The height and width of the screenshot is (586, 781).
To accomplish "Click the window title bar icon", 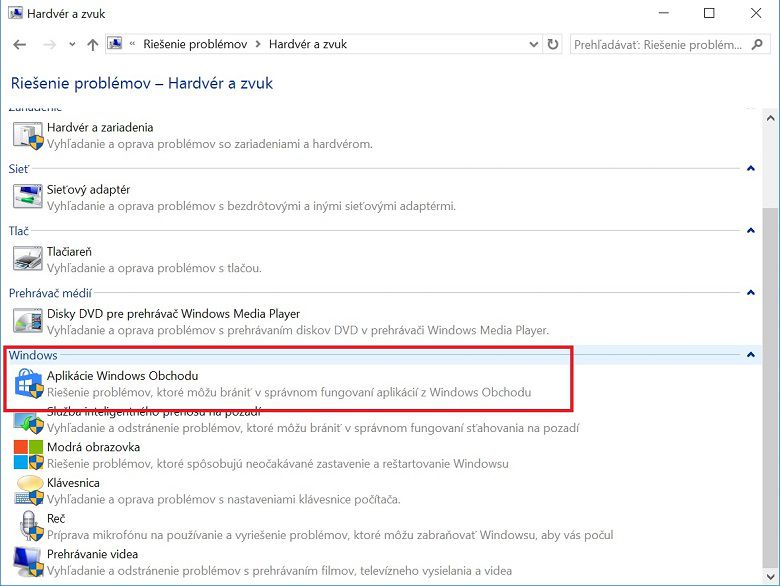I will (15, 13).
